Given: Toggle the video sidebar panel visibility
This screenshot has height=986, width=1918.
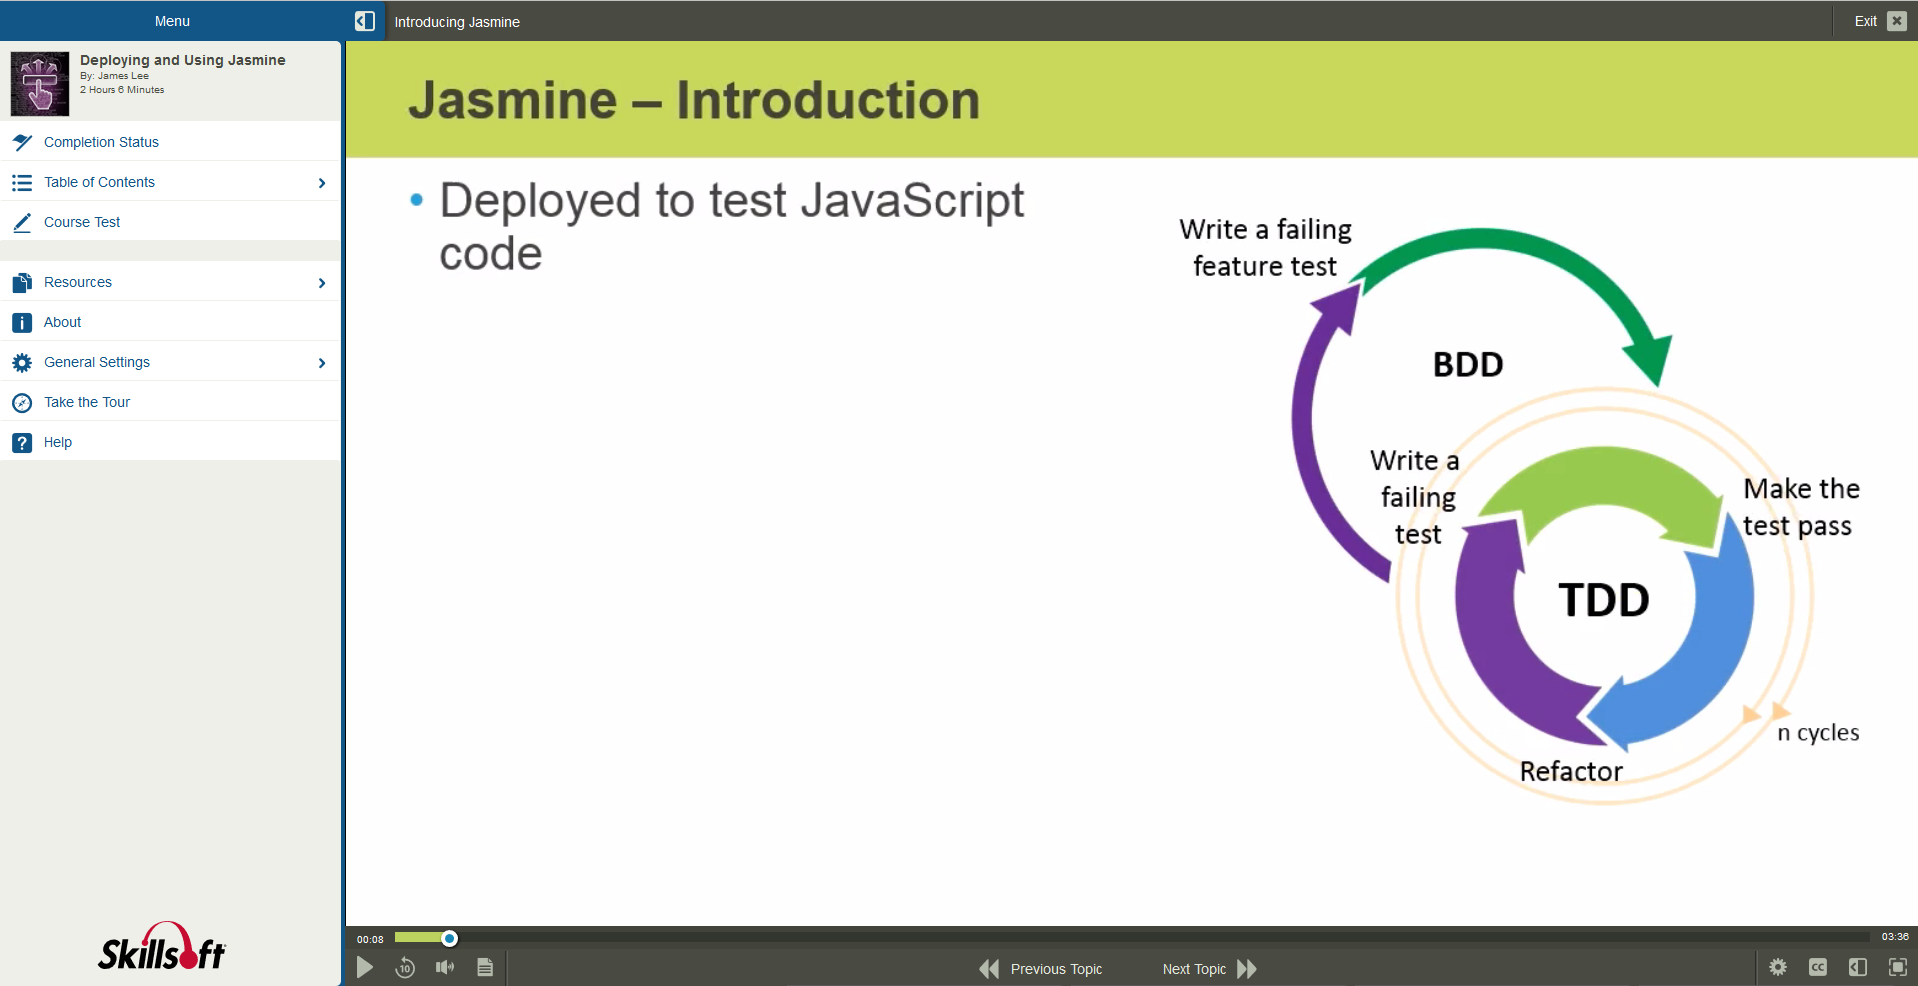Looking at the screenshot, I should click(1858, 967).
